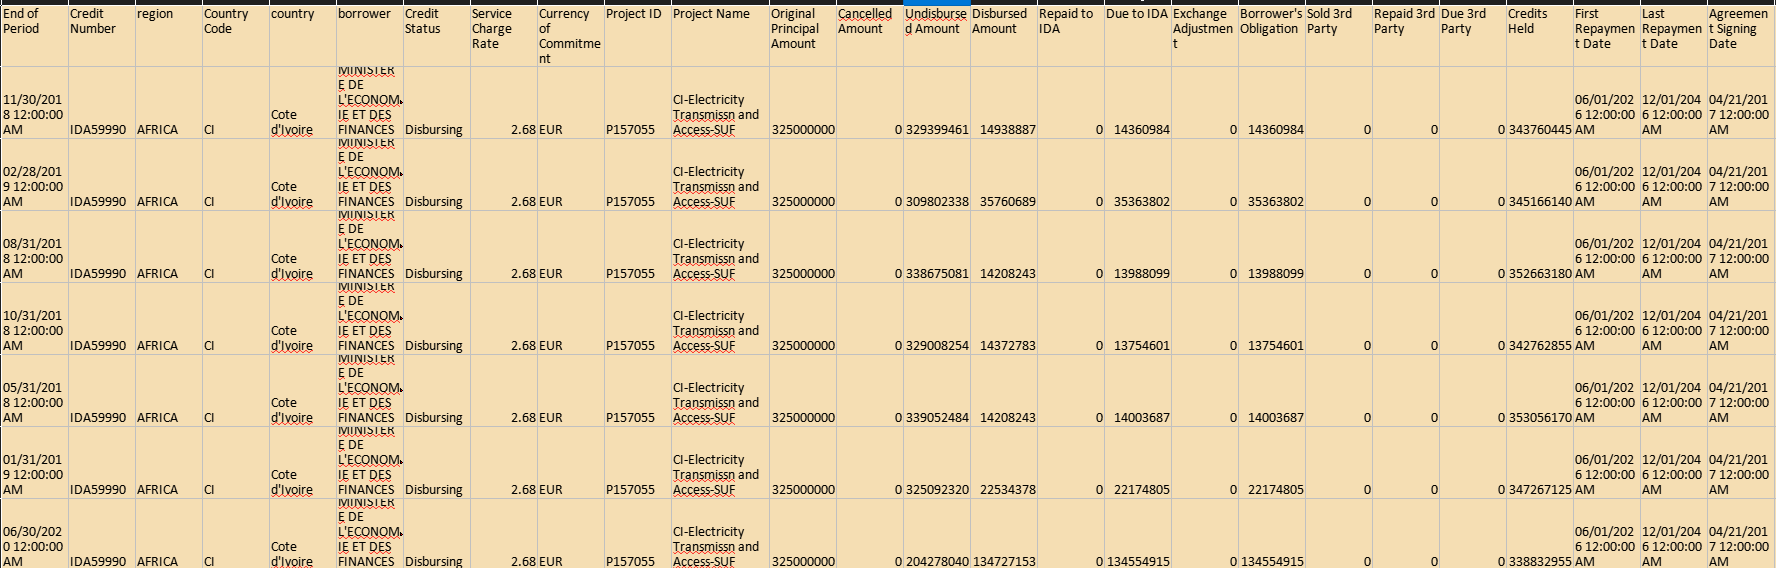Image resolution: width=1776 pixels, height=568 pixels.
Task: Click the End of Period cell 11/30/2018
Action: 34,103
